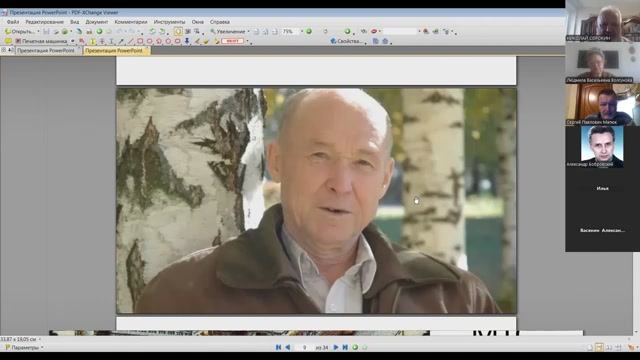Open the Параметры options button

24,348
